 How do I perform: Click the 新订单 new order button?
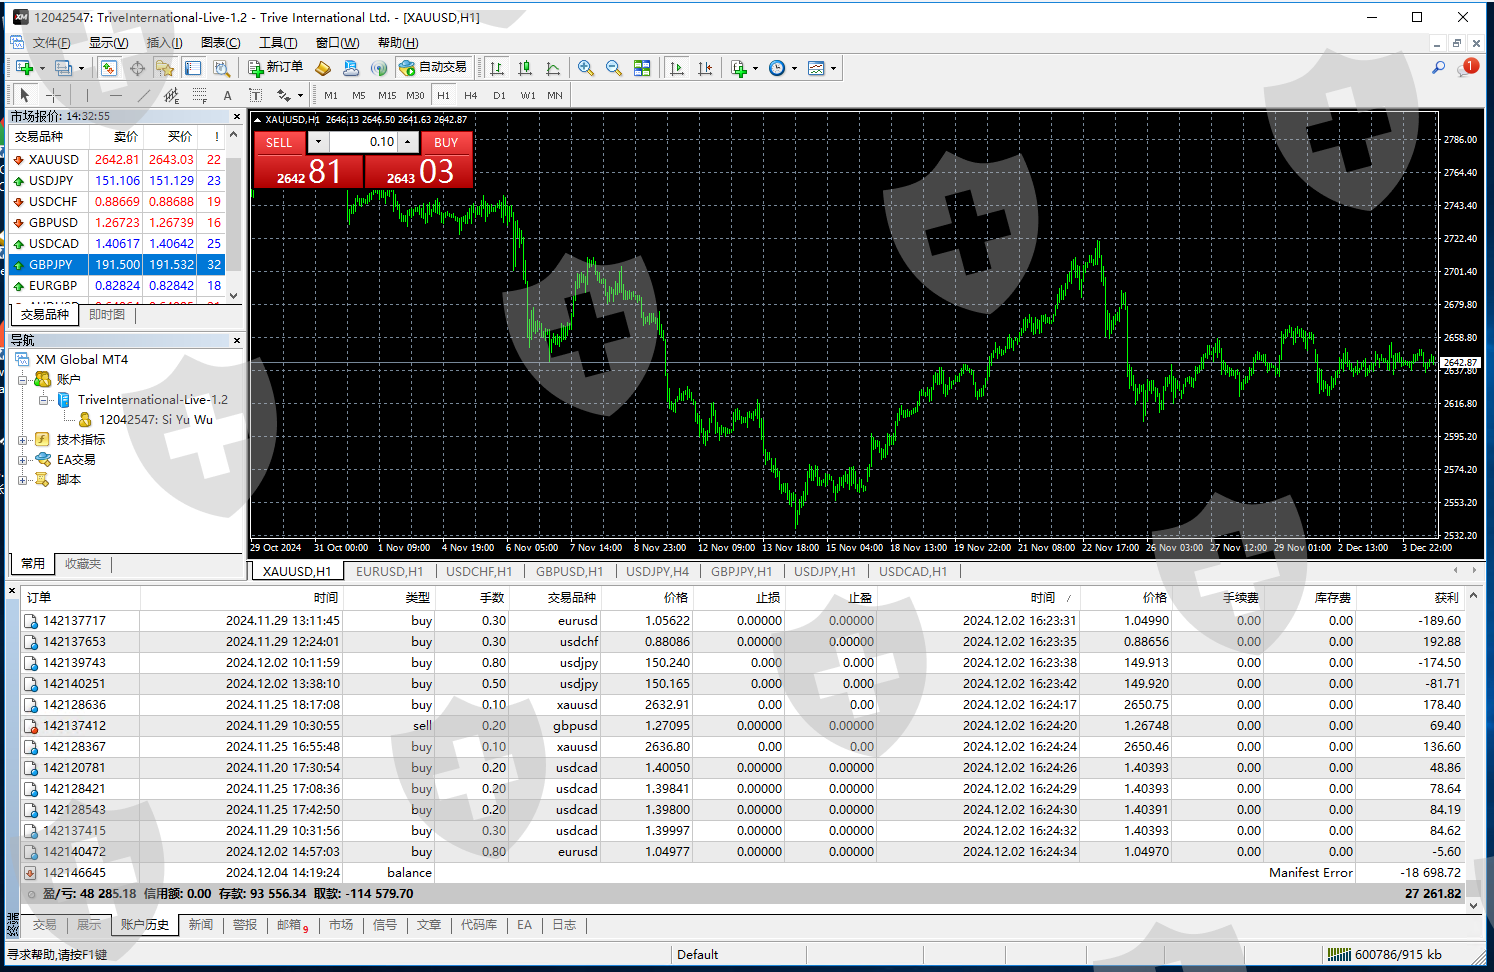pos(275,68)
